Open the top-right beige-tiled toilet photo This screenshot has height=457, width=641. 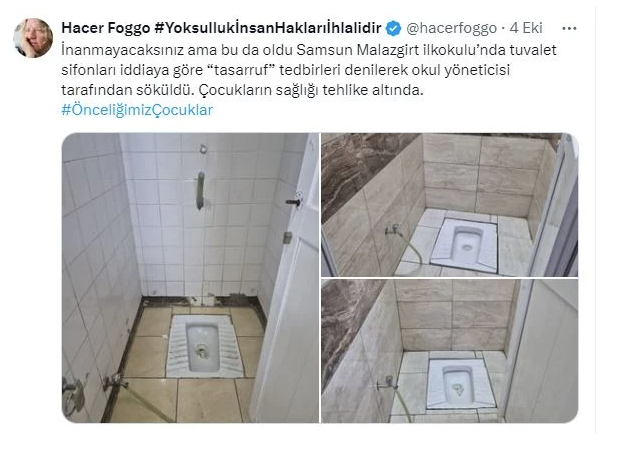click(x=450, y=205)
